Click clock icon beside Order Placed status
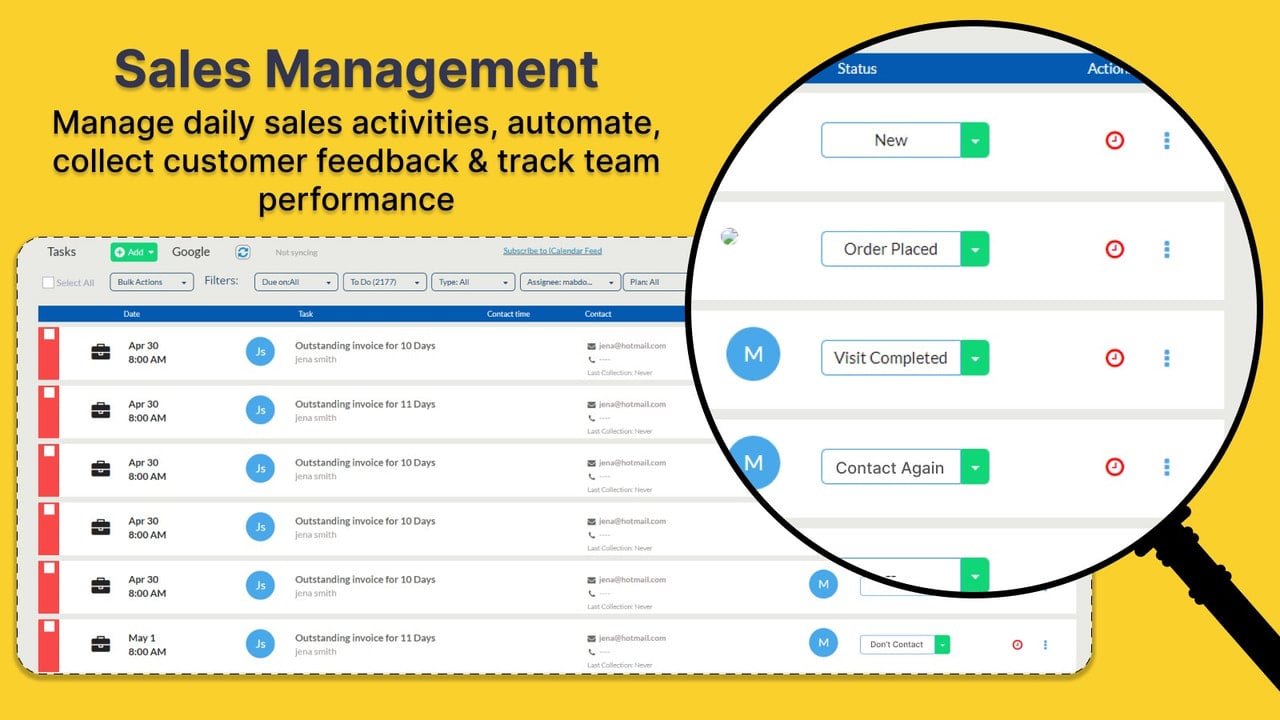The height and width of the screenshot is (720, 1280). tap(1114, 249)
